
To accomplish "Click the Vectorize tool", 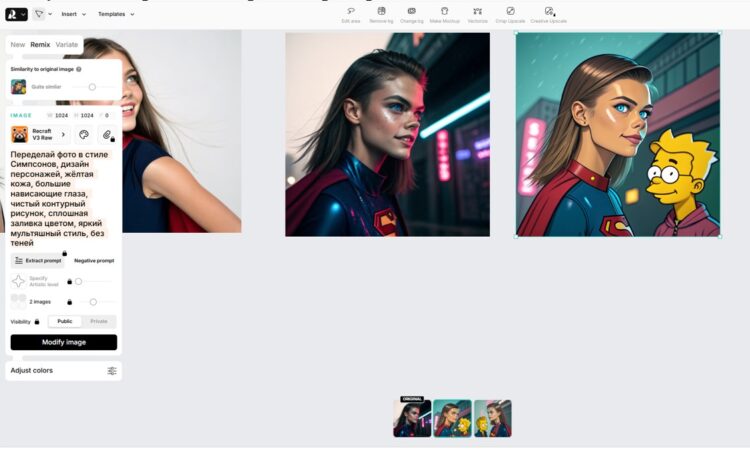I will point(477,15).
